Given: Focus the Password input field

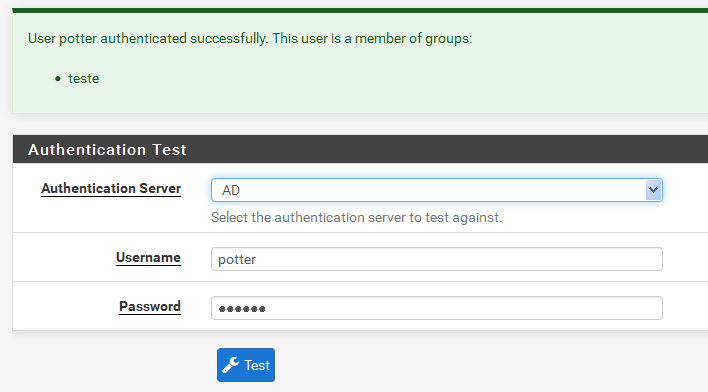Looking at the screenshot, I should tap(437, 308).
